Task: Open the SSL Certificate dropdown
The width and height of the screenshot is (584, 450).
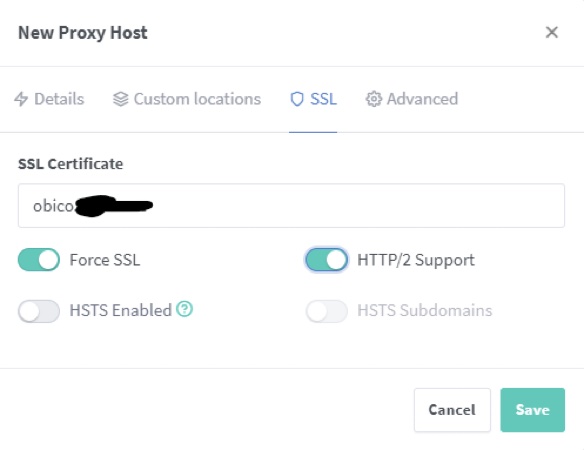Action: [291, 206]
